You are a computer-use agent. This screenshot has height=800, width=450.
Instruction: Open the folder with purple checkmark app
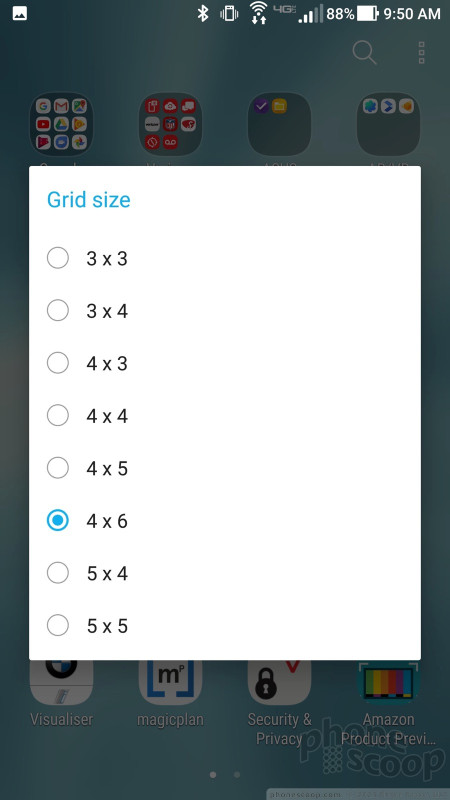(x=279, y=124)
